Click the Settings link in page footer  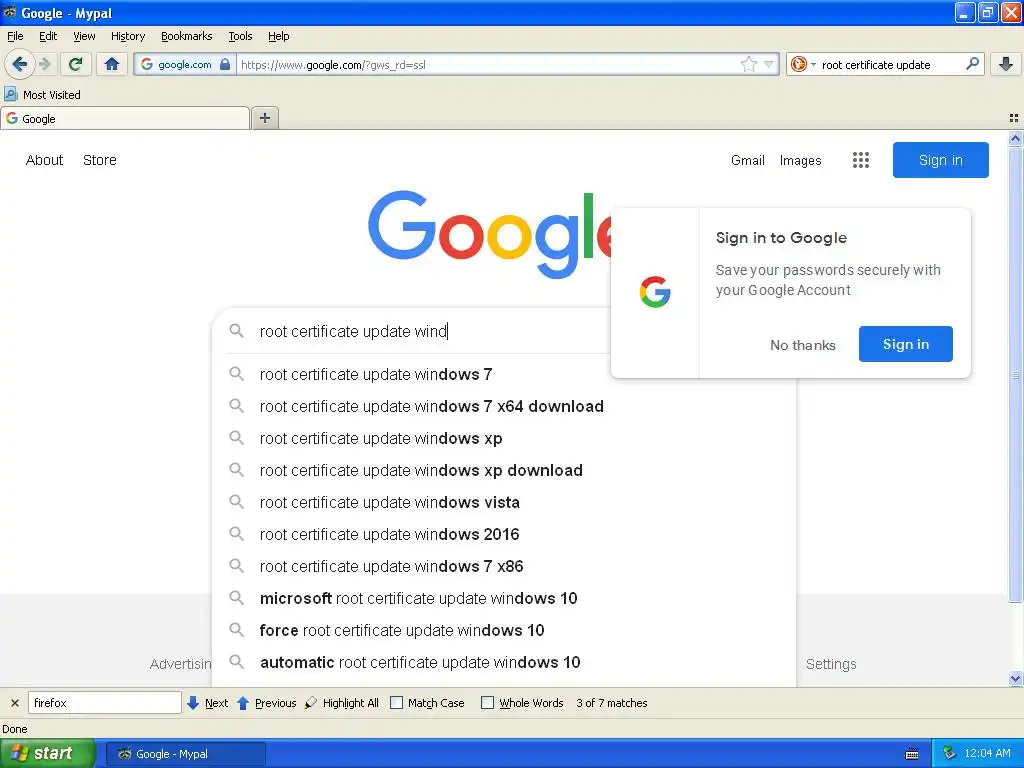(x=831, y=664)
